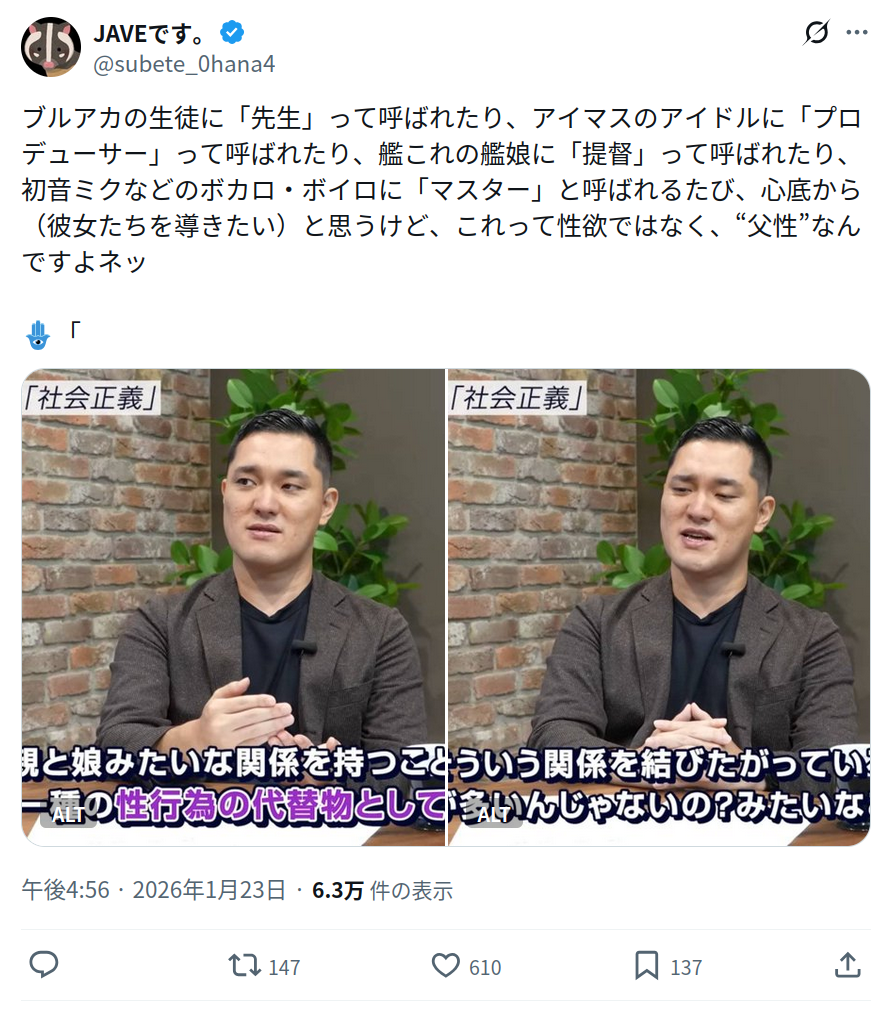
Task: Open the JAVE profile avatar picture
Action: point(51,47)
